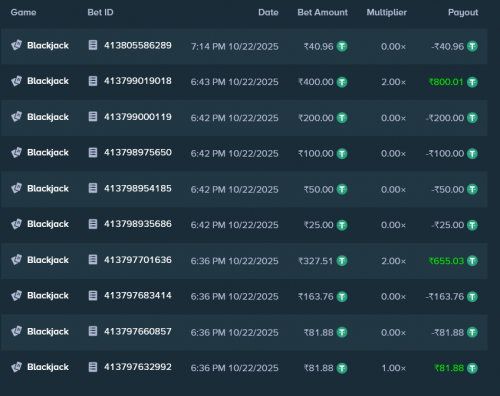
Task: Click the 2.00× multiplier for bet 413797701636
Action: [x=394, y=261]
